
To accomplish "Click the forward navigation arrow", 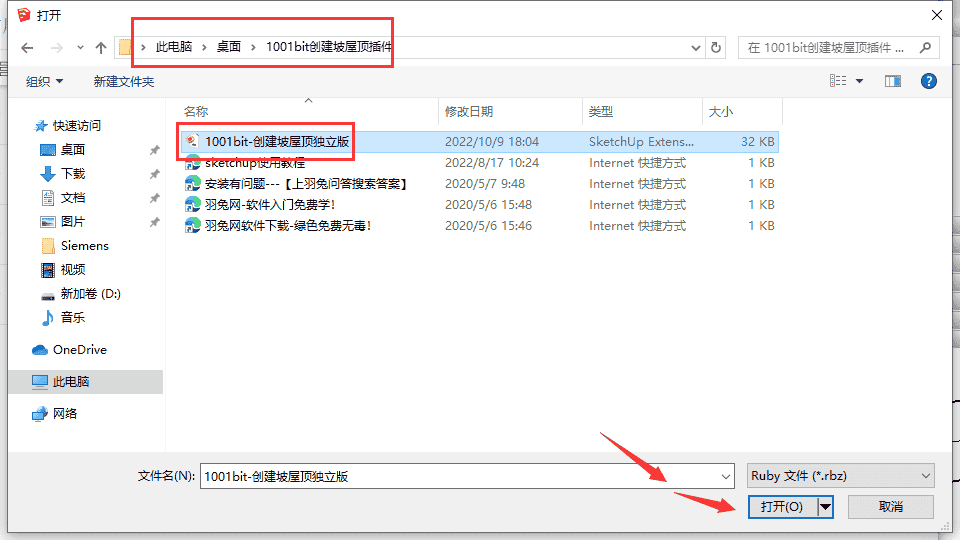I will 56,48.
